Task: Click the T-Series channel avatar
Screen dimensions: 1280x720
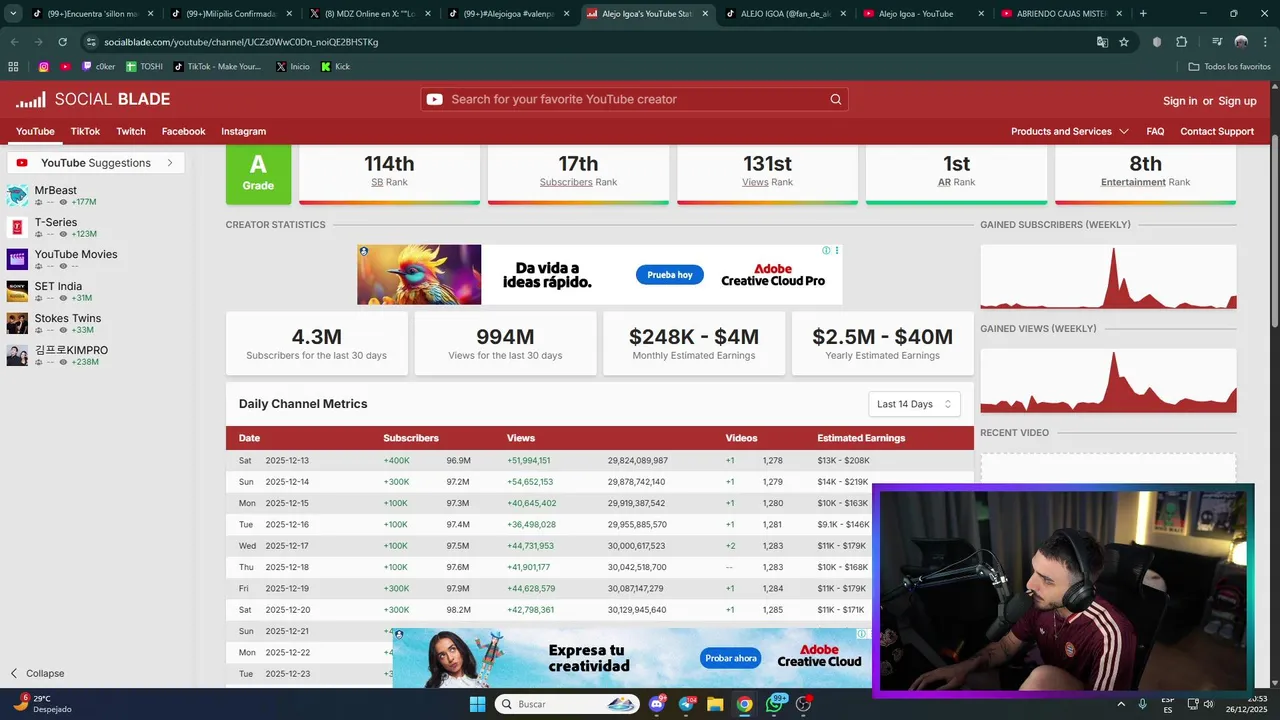Action: click(17, 227)
